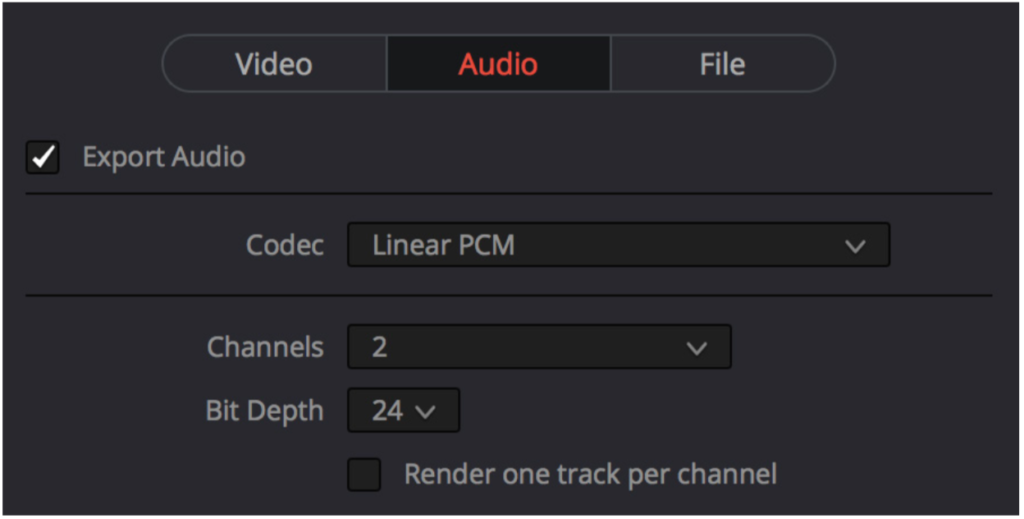The image size is (1024, 519).
Task: Click the chevron next to 24
Action: point(425,412)
